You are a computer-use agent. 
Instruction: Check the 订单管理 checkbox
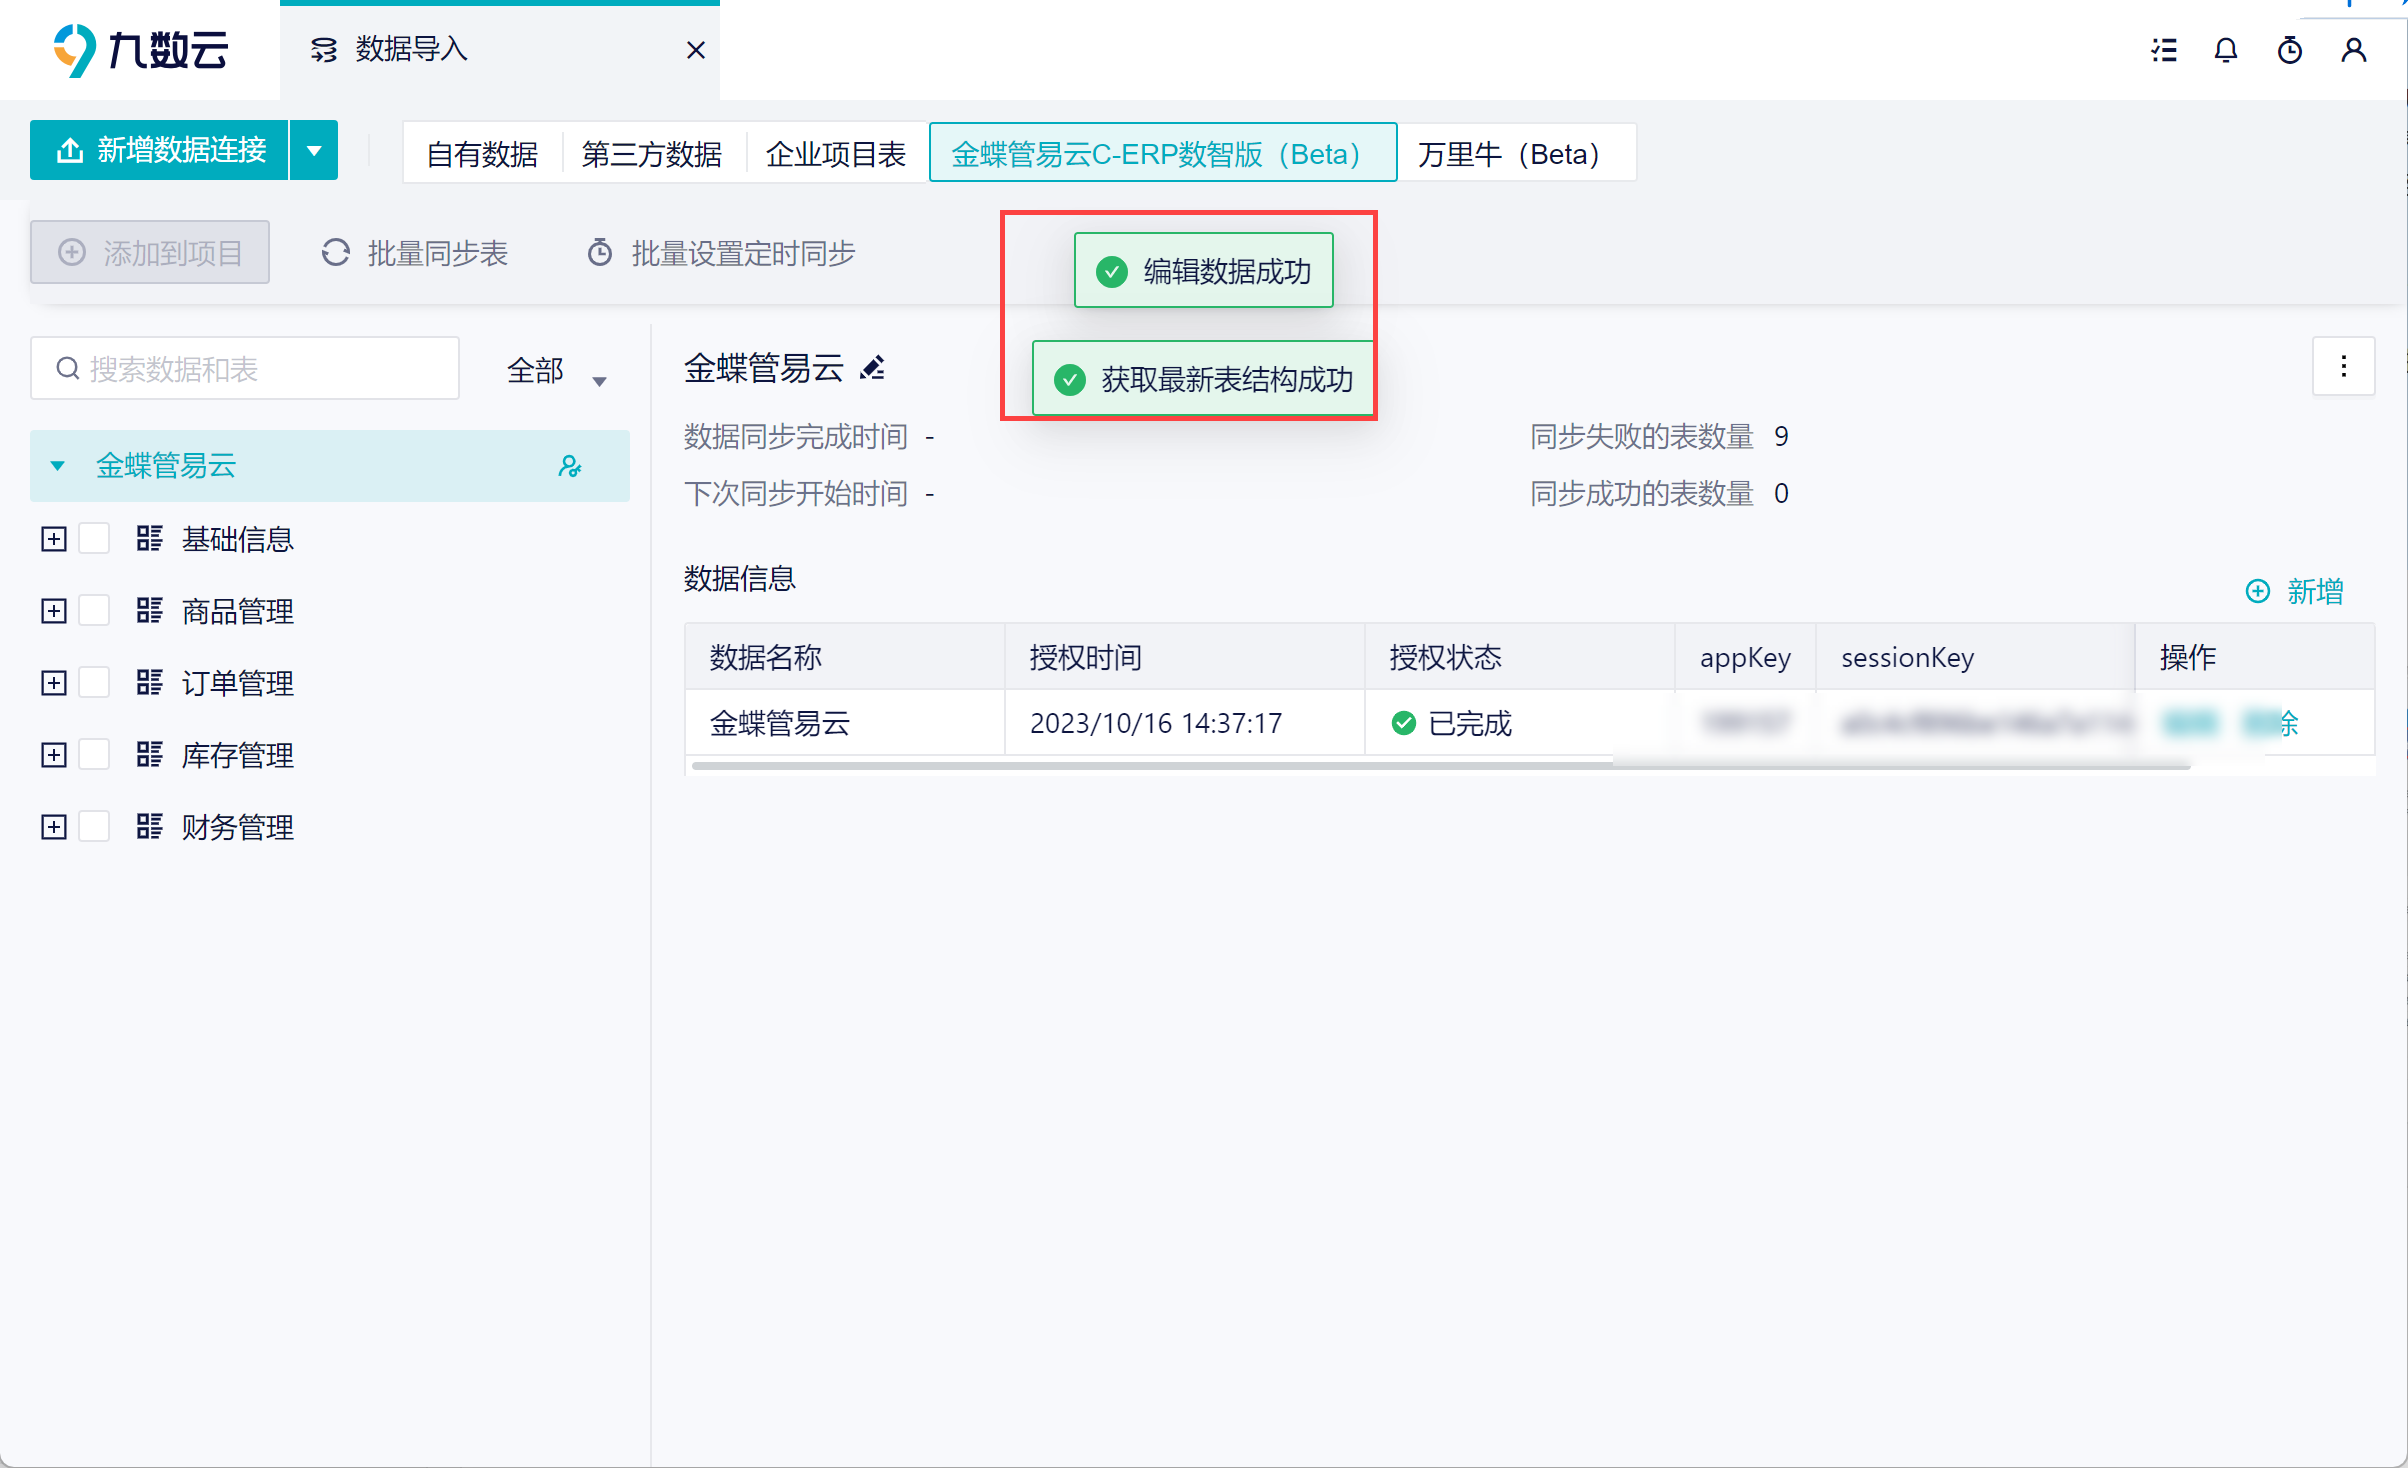[94, 683]
